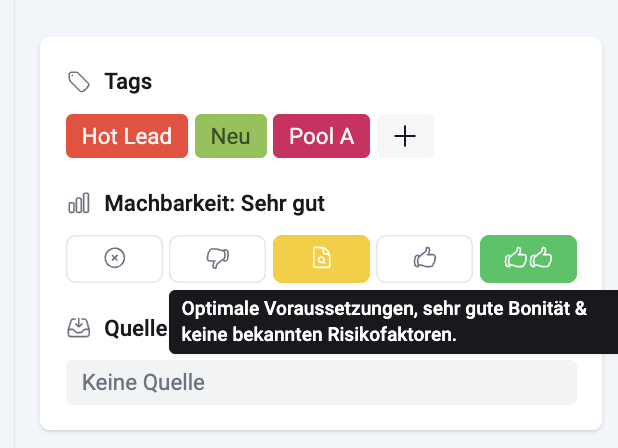Choose the thumbs down feasibility rating
This screenshot has width=618, height=448.
tap(218, 259)
